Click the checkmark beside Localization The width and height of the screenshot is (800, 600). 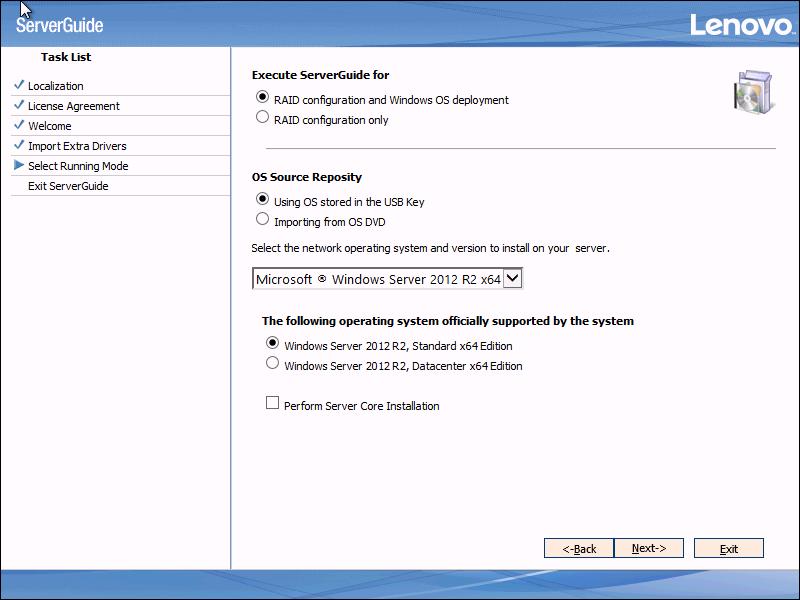click(16, 86)
